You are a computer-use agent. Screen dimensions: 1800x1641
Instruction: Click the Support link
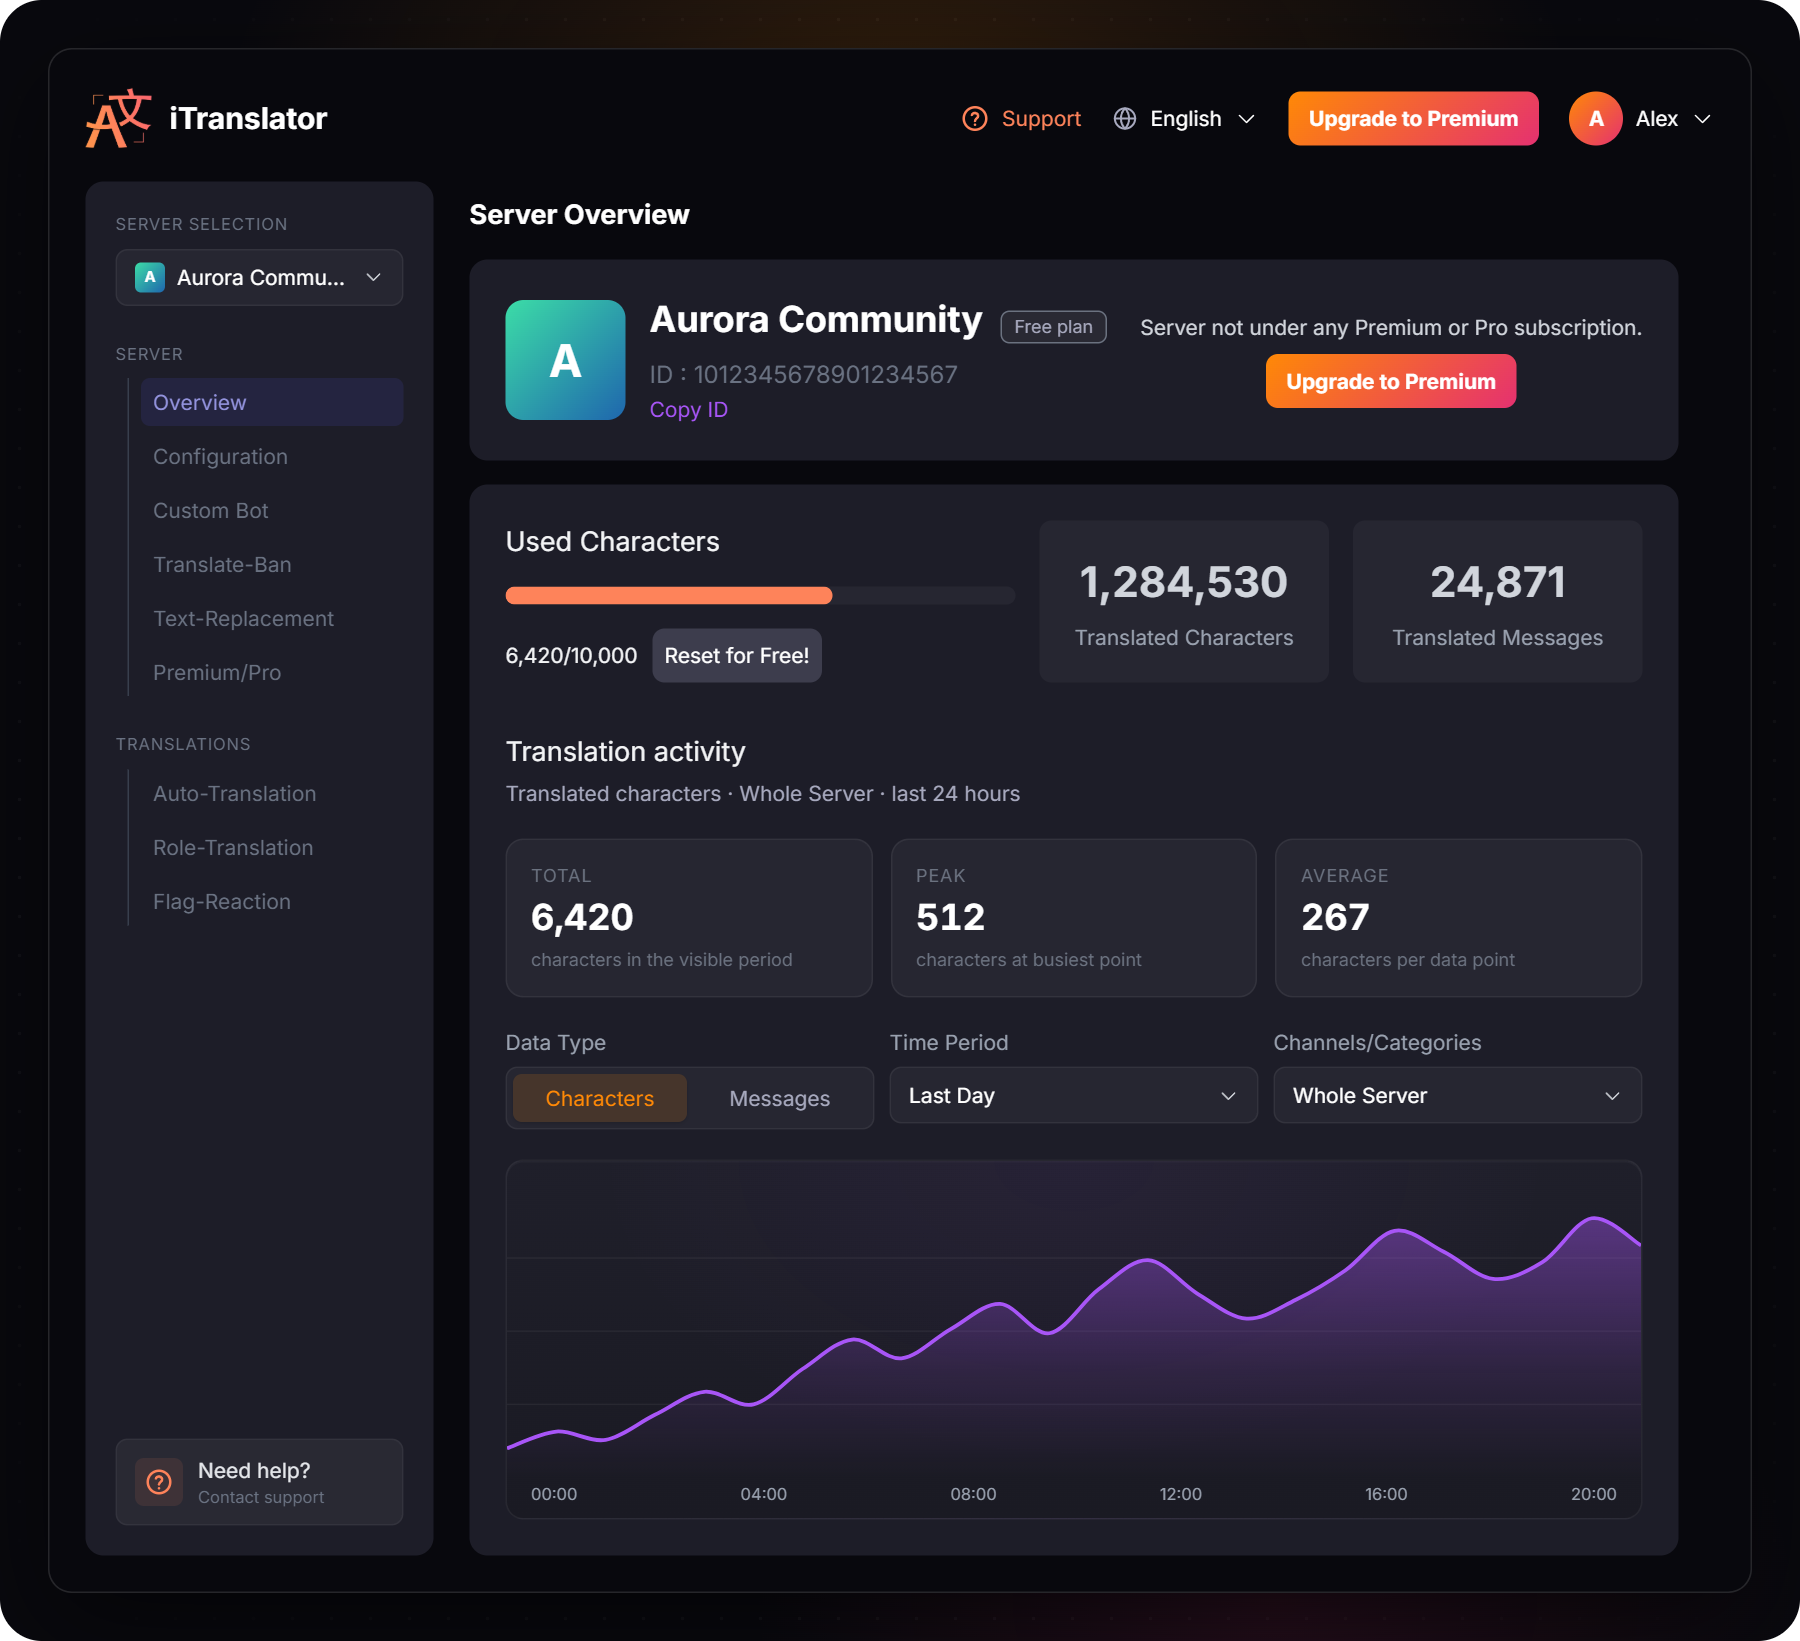coord(1041,119)
